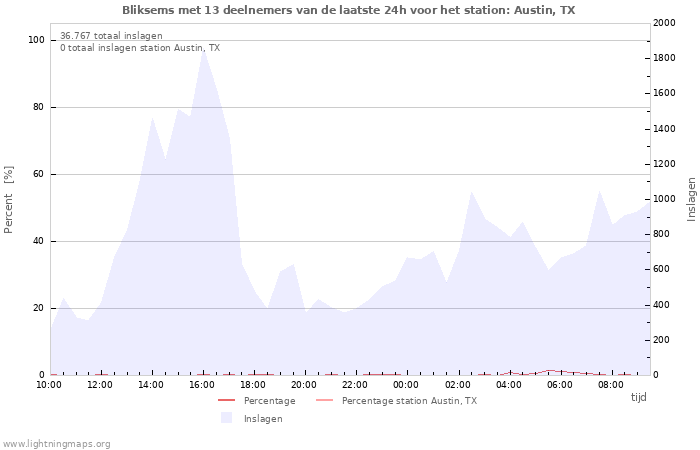
Task: Select the 10:00 tick on the time axis
Action: coord(49,385)
